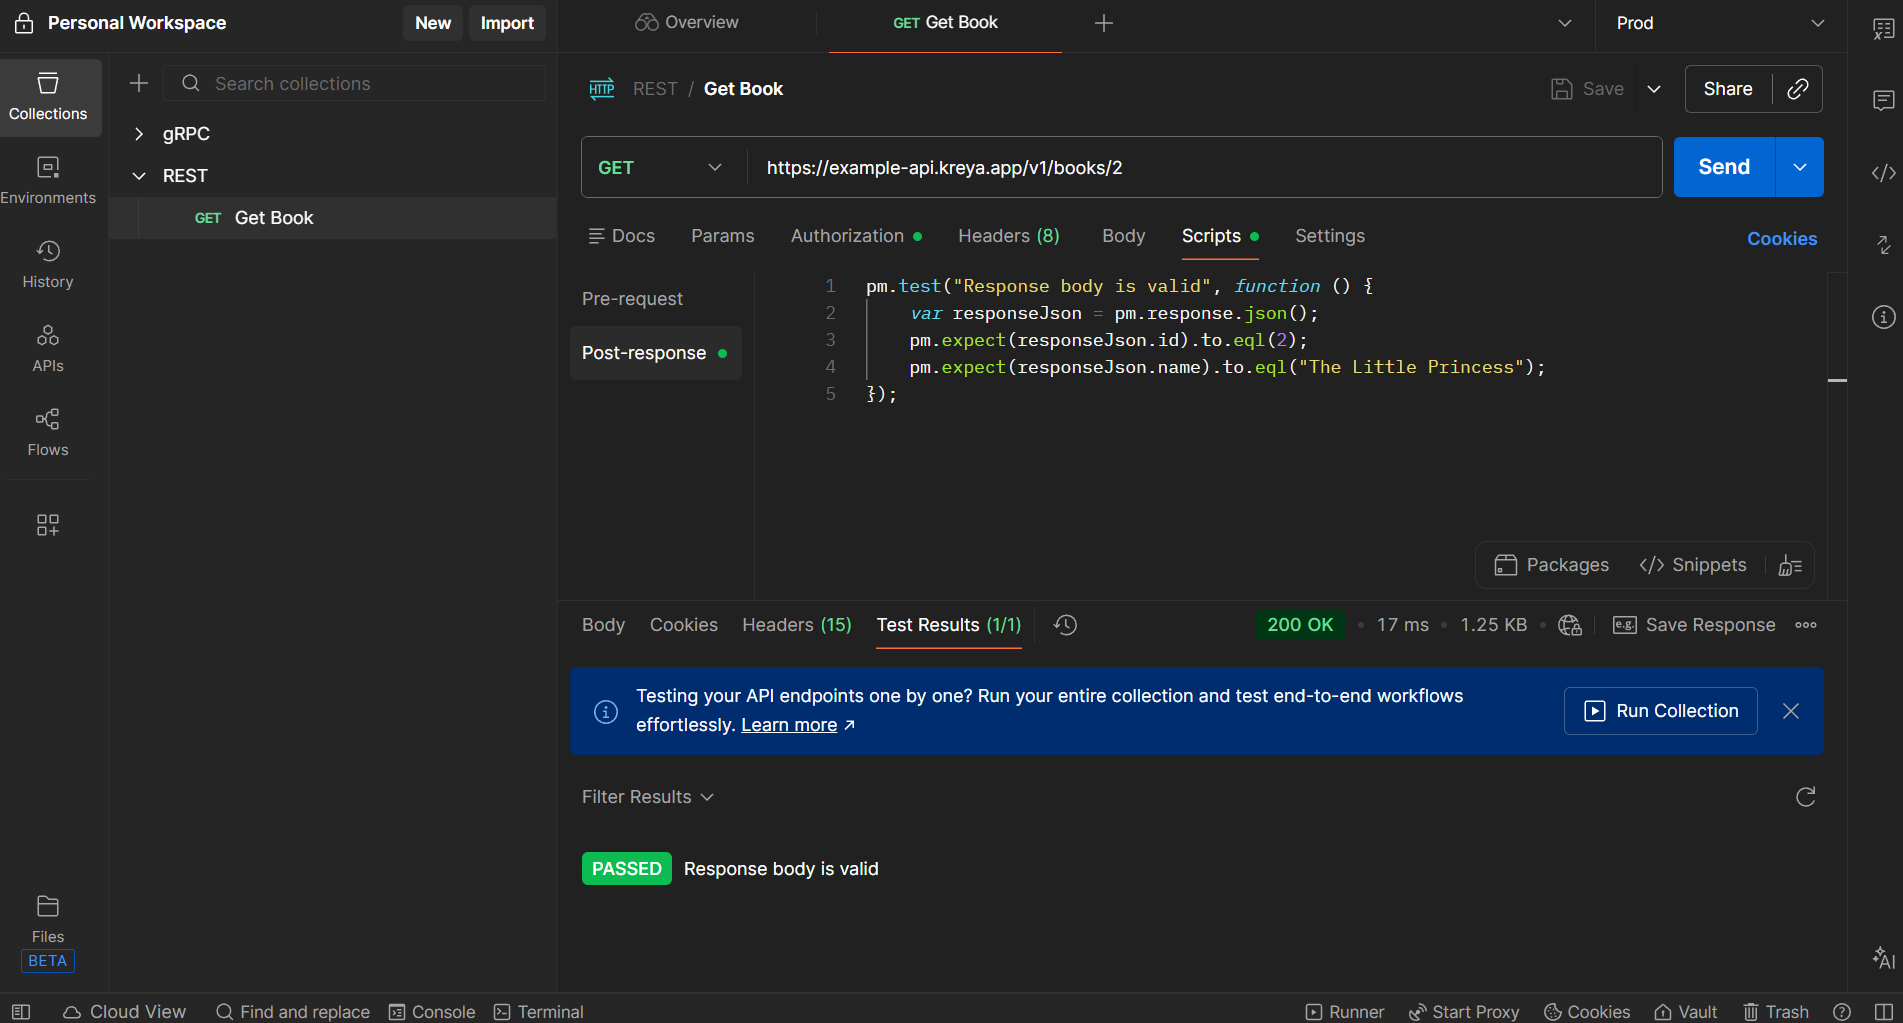
Task: Copy the request link icon next to Share
Action: point(1797,89)
